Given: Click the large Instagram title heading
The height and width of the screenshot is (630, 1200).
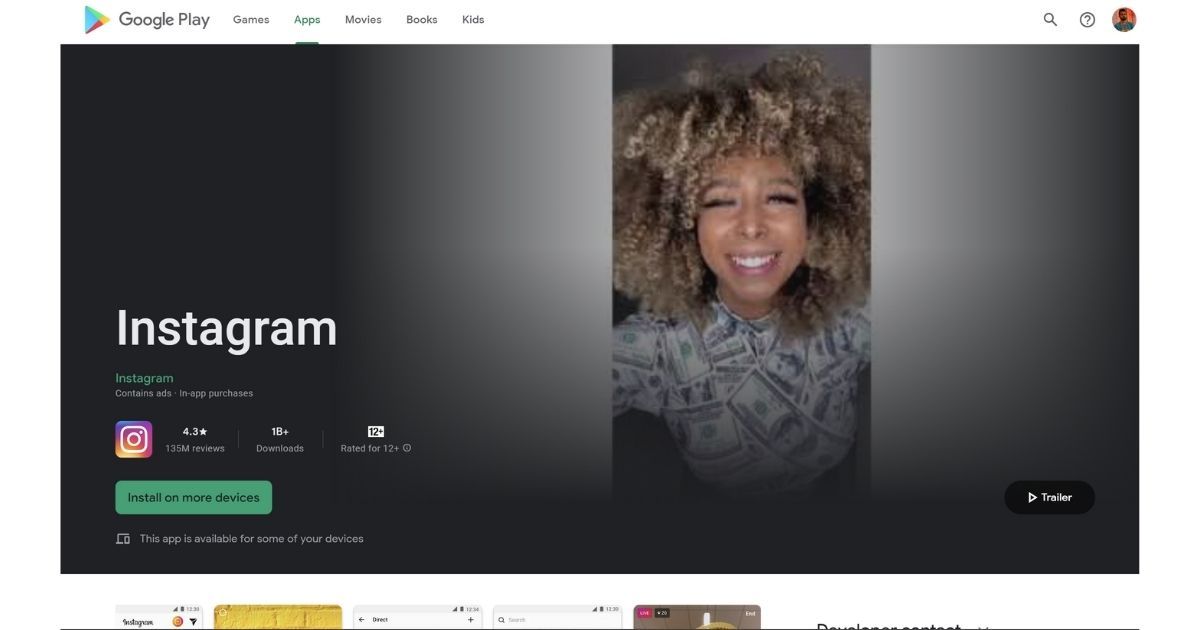Looking at the screenshot, I should 226,328.
